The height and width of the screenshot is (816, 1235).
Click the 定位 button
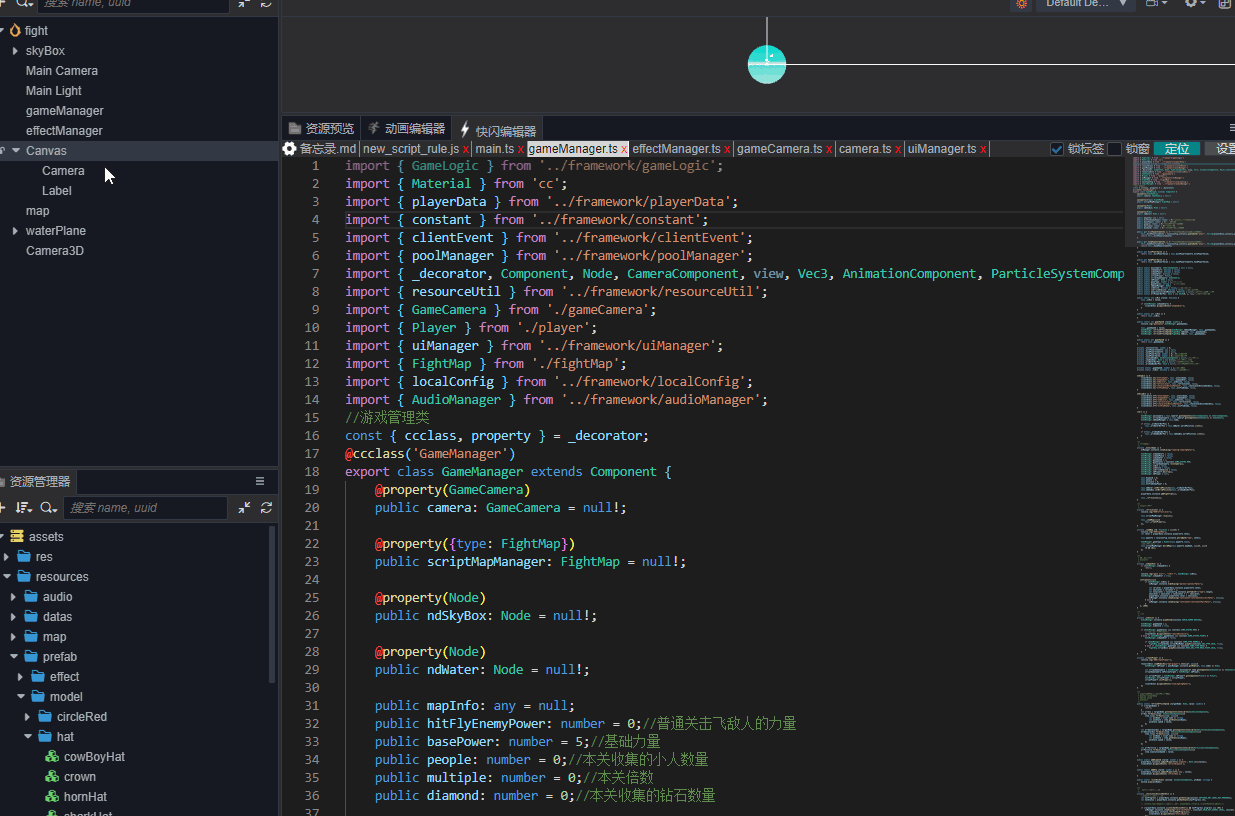(1176, 149)
